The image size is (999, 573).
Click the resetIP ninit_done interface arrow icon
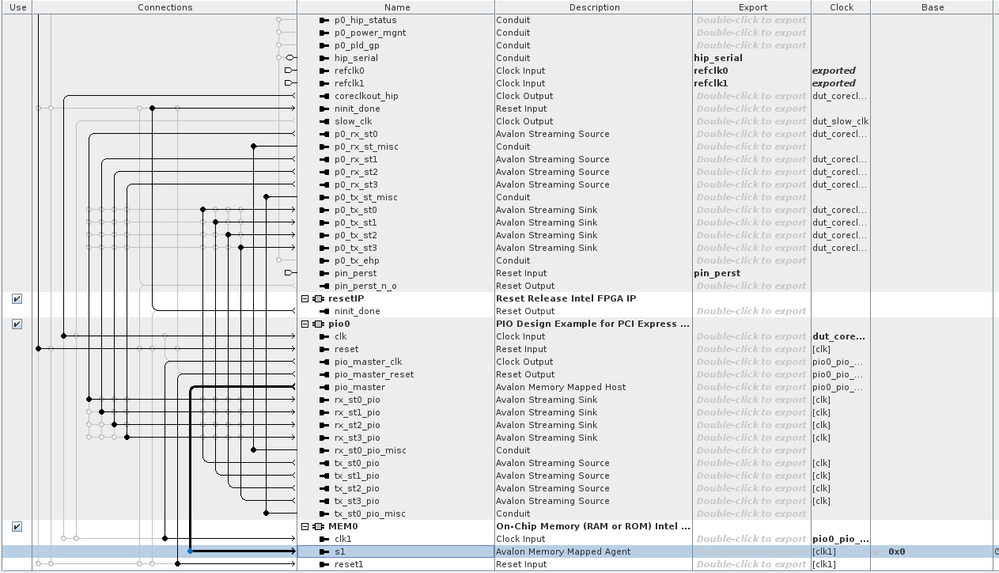tap(324, 311)
